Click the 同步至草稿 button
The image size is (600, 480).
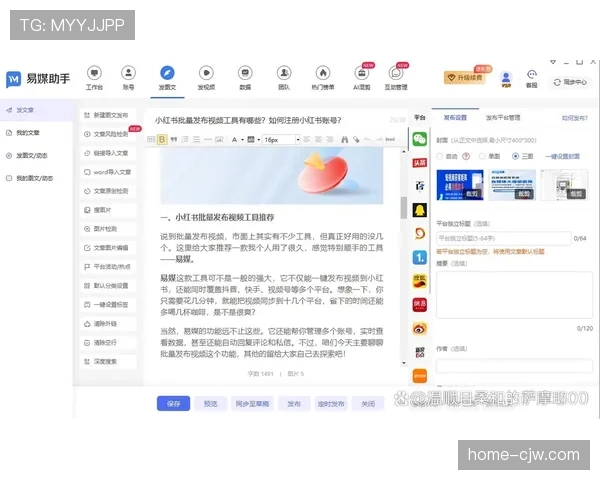click(252, 403)
